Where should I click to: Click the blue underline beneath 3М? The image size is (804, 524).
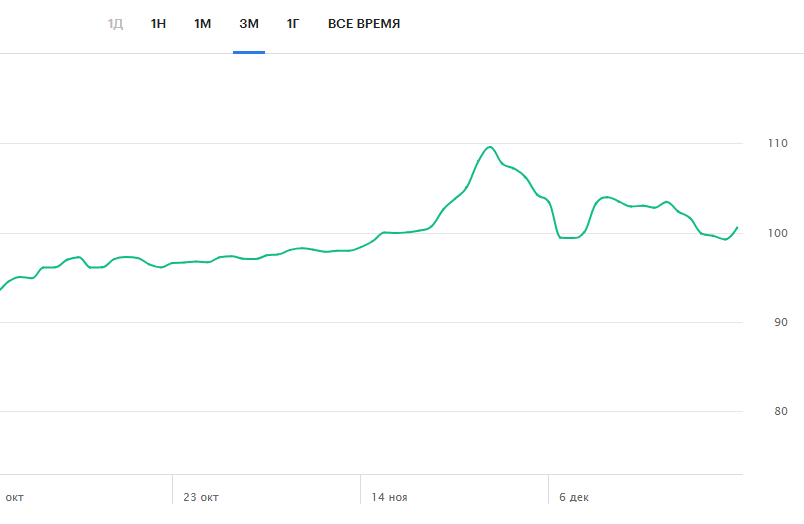249,52
